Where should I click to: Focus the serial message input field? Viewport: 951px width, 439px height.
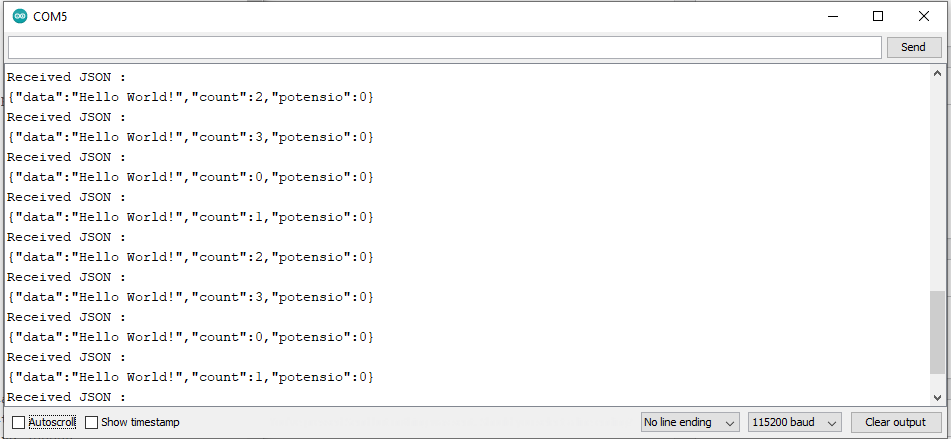(445, 47)
